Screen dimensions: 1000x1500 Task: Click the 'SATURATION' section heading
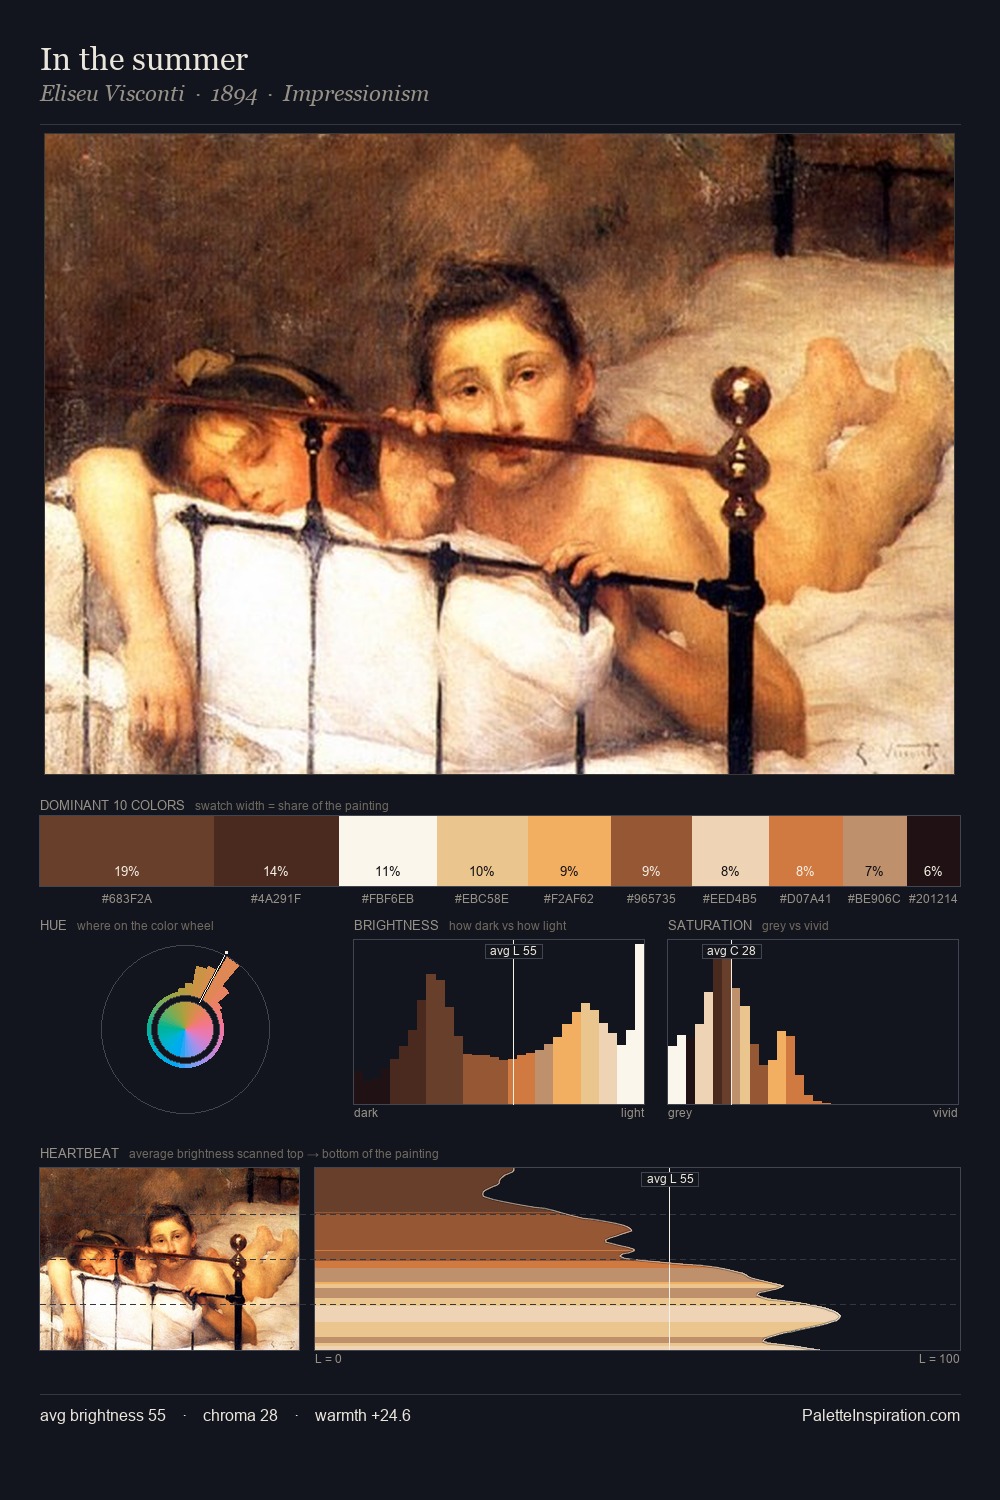[x=710, y=925]
